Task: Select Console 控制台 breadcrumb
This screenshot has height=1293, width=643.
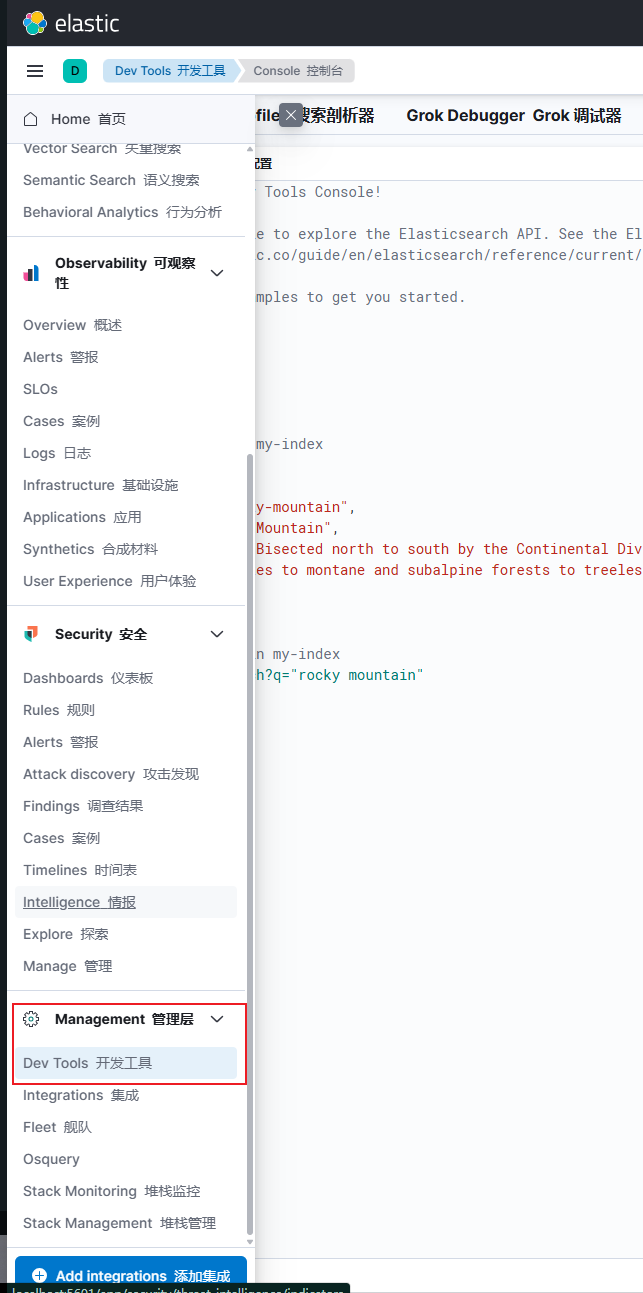Action: [299, 71]
